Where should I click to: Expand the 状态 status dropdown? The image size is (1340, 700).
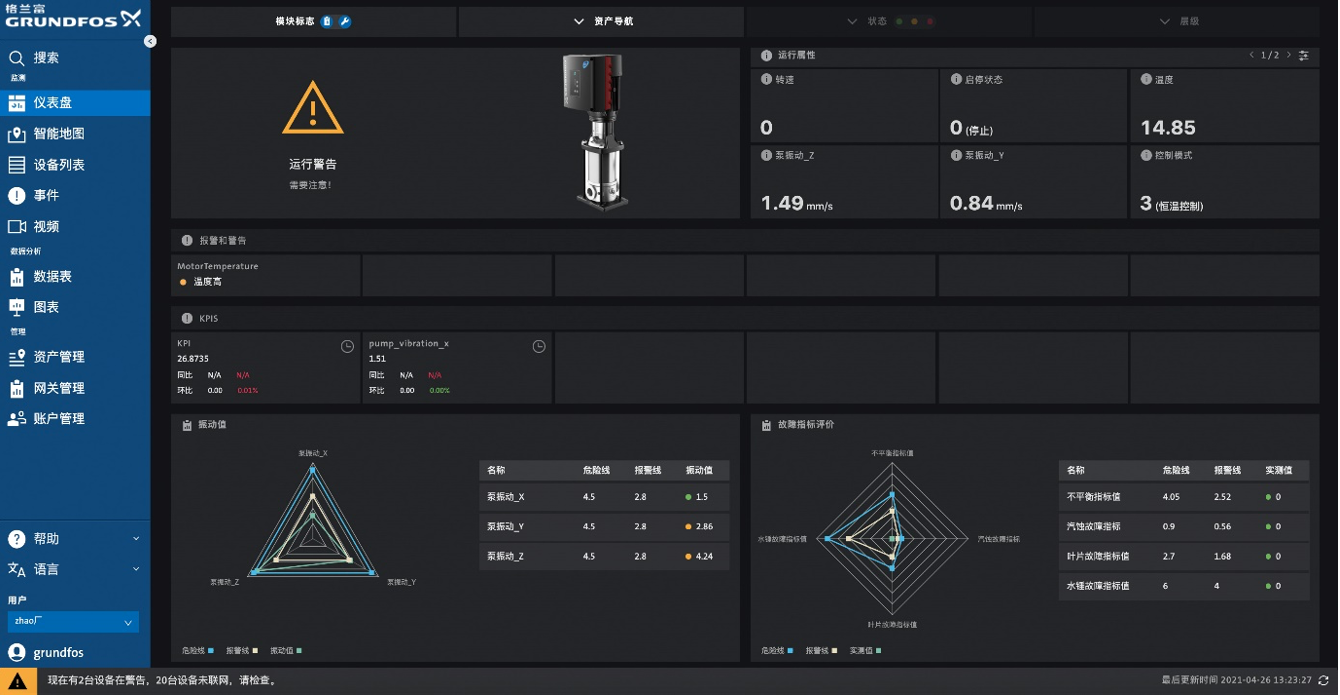889,21
